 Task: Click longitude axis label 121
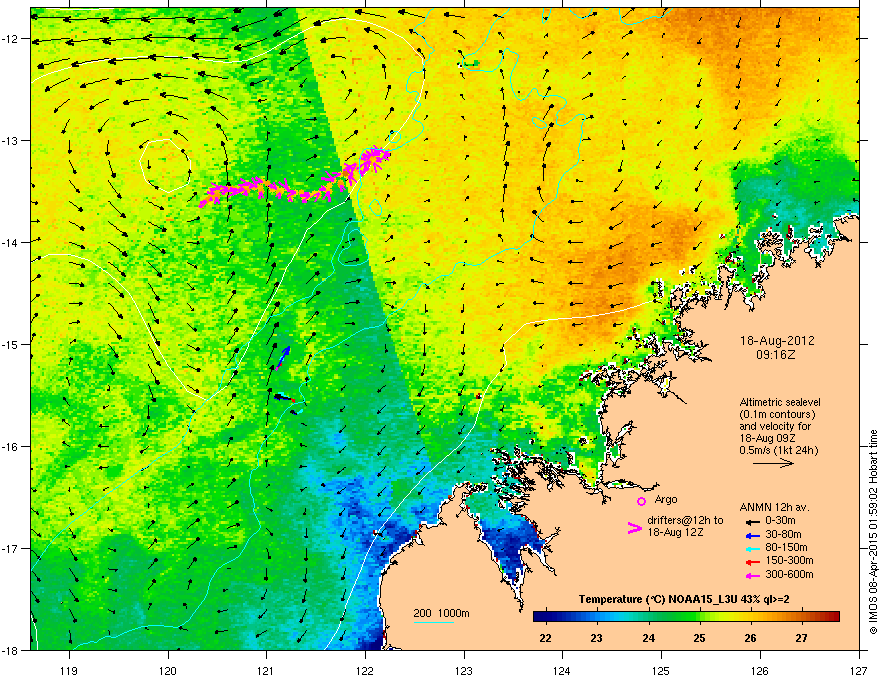[x=266, y=670]
